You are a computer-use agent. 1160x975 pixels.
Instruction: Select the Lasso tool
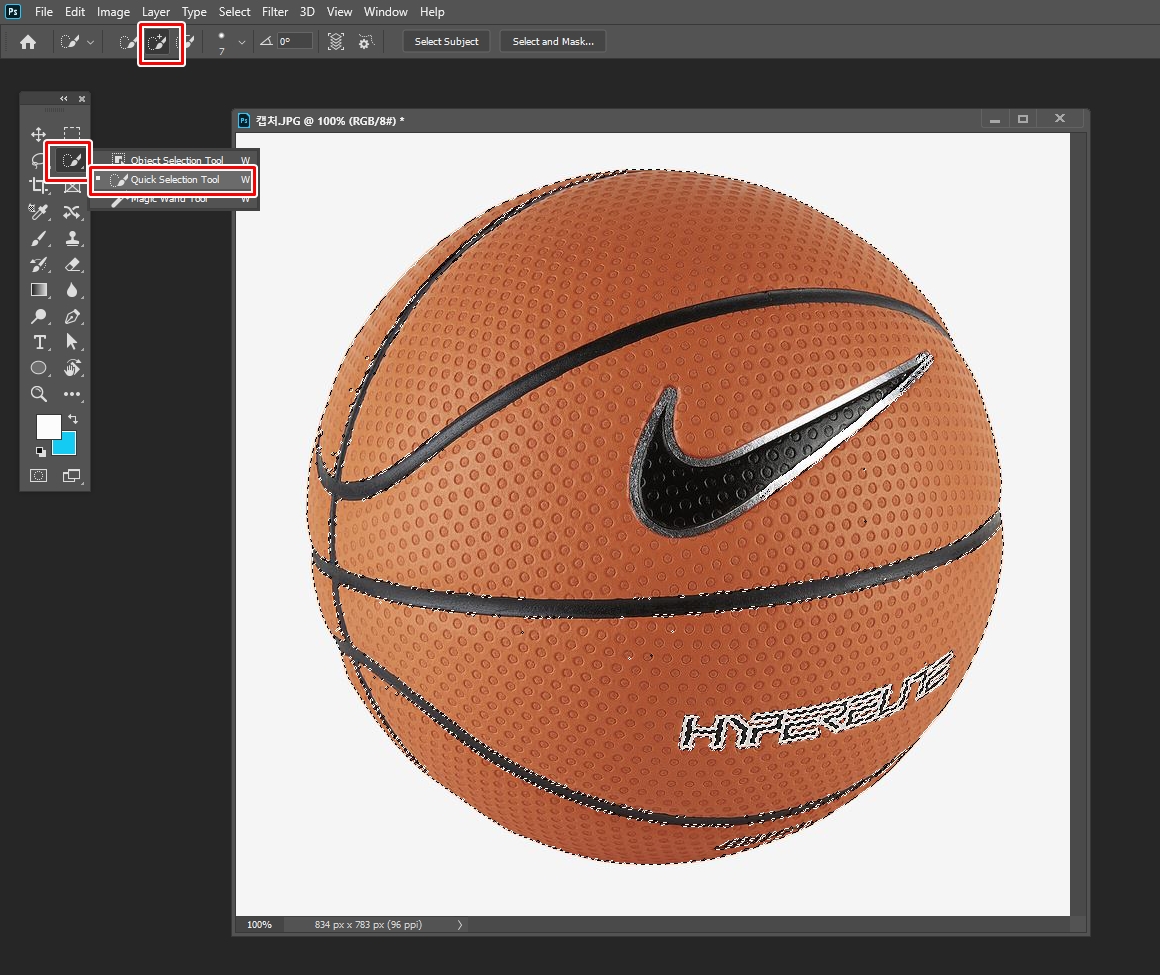[x=37, y=161]
